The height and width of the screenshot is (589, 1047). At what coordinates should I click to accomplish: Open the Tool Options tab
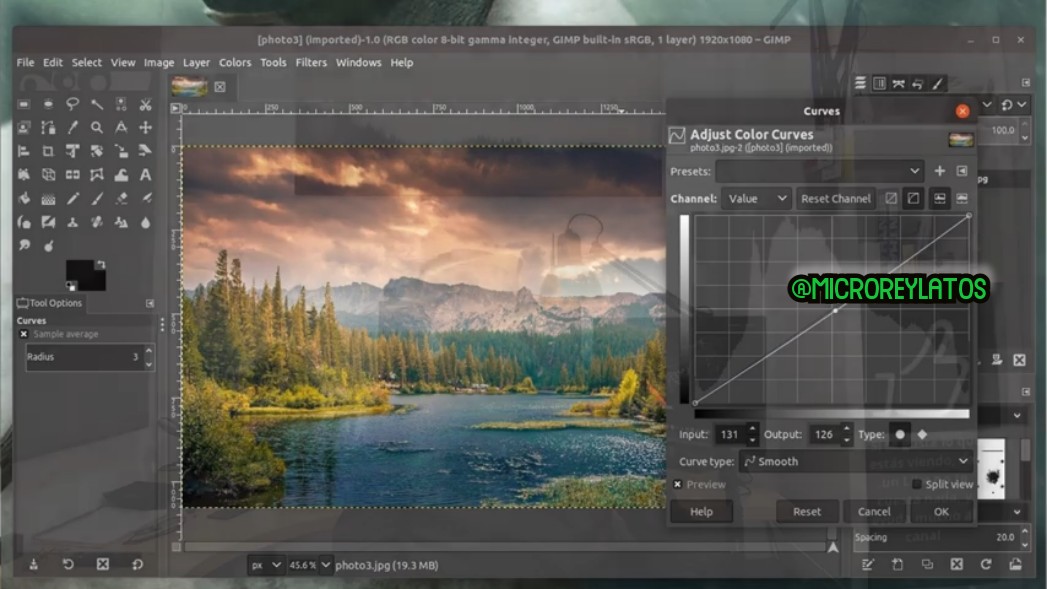(50, 303)
